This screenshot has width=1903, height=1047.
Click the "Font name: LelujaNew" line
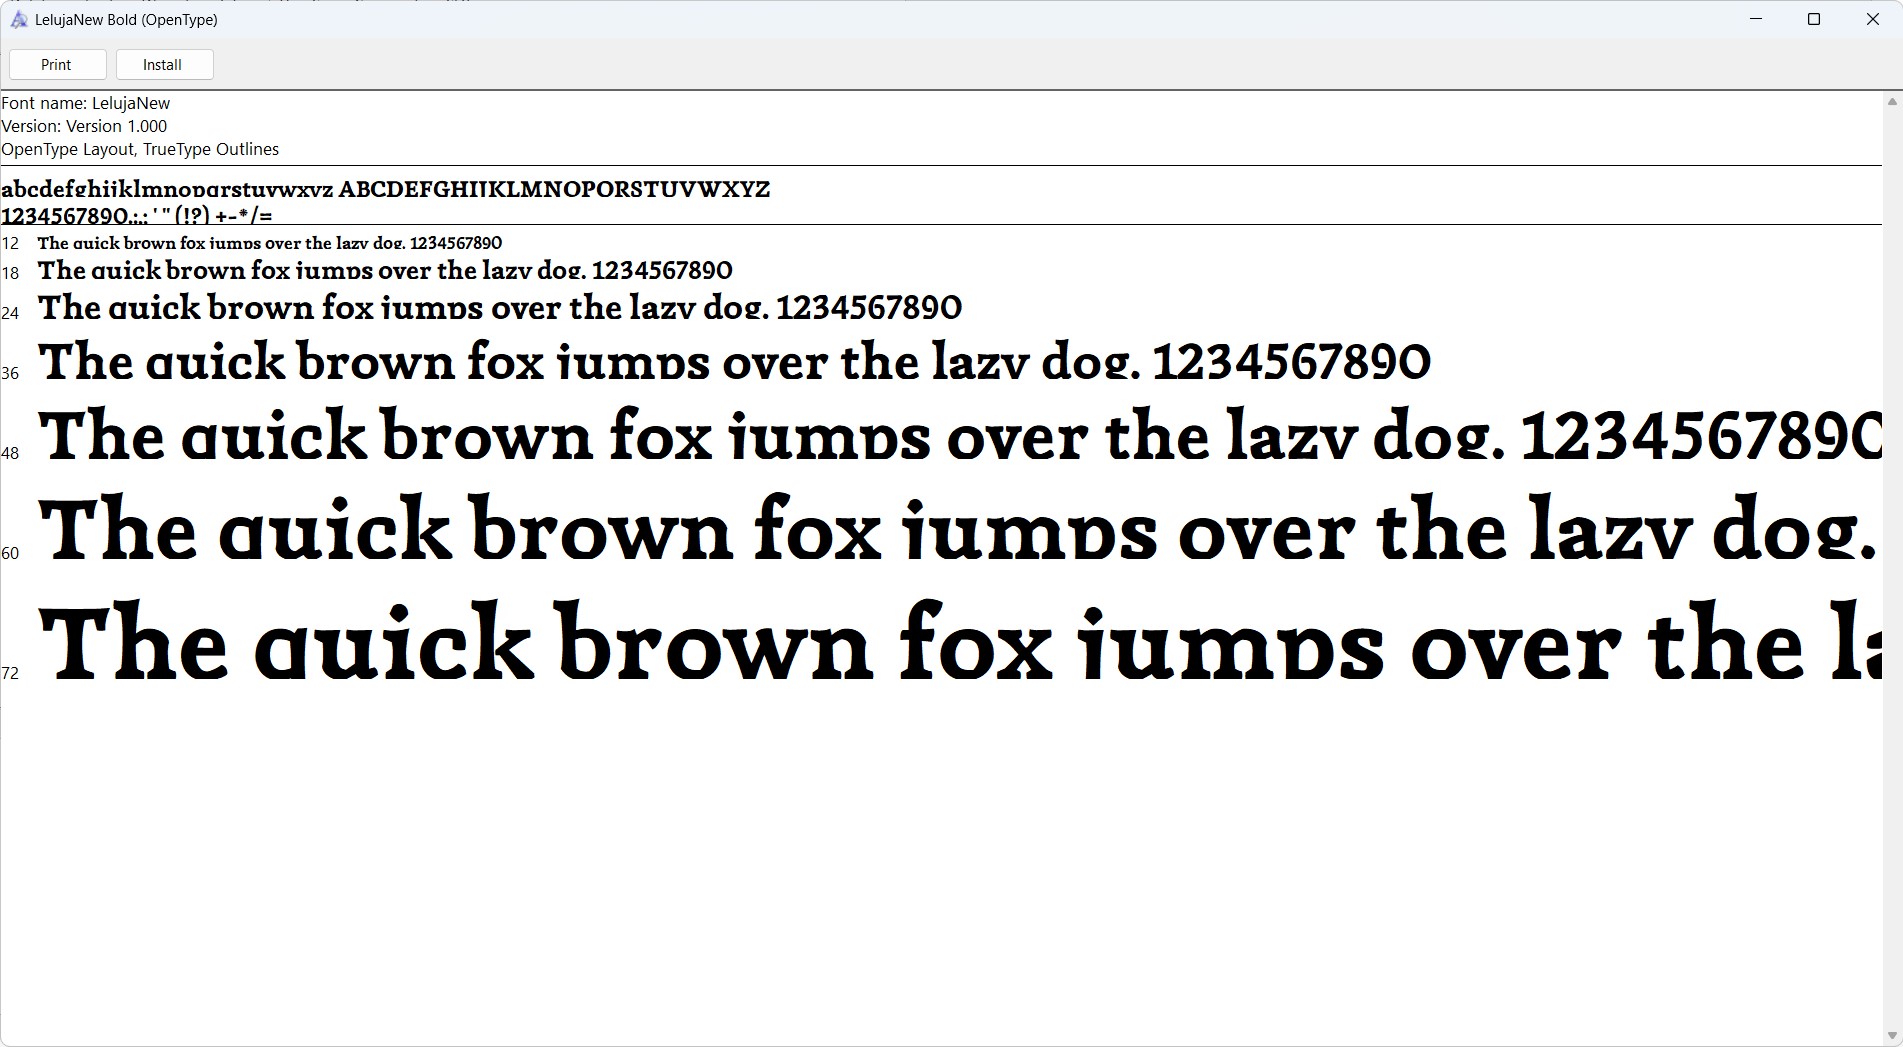[x=86, y=103]
